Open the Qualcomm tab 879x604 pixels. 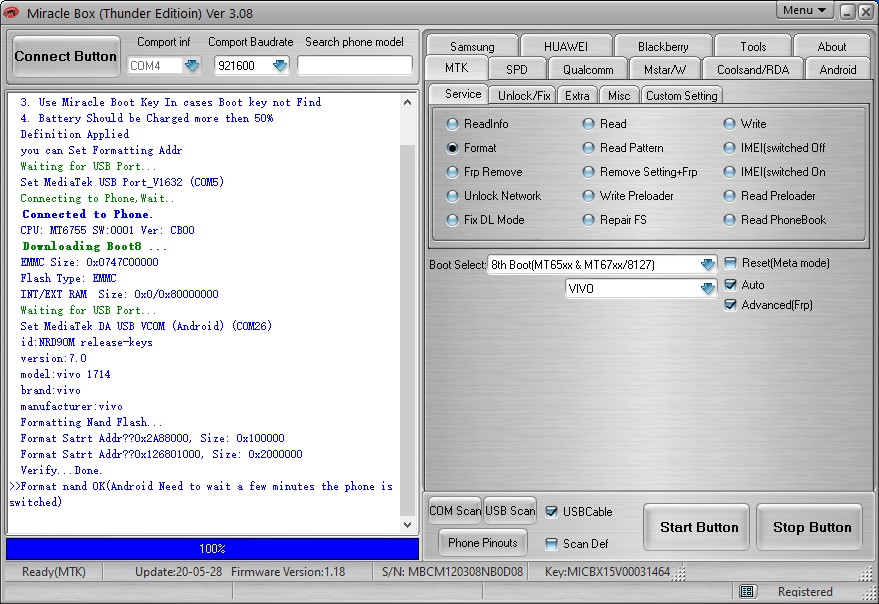[588, 69]
